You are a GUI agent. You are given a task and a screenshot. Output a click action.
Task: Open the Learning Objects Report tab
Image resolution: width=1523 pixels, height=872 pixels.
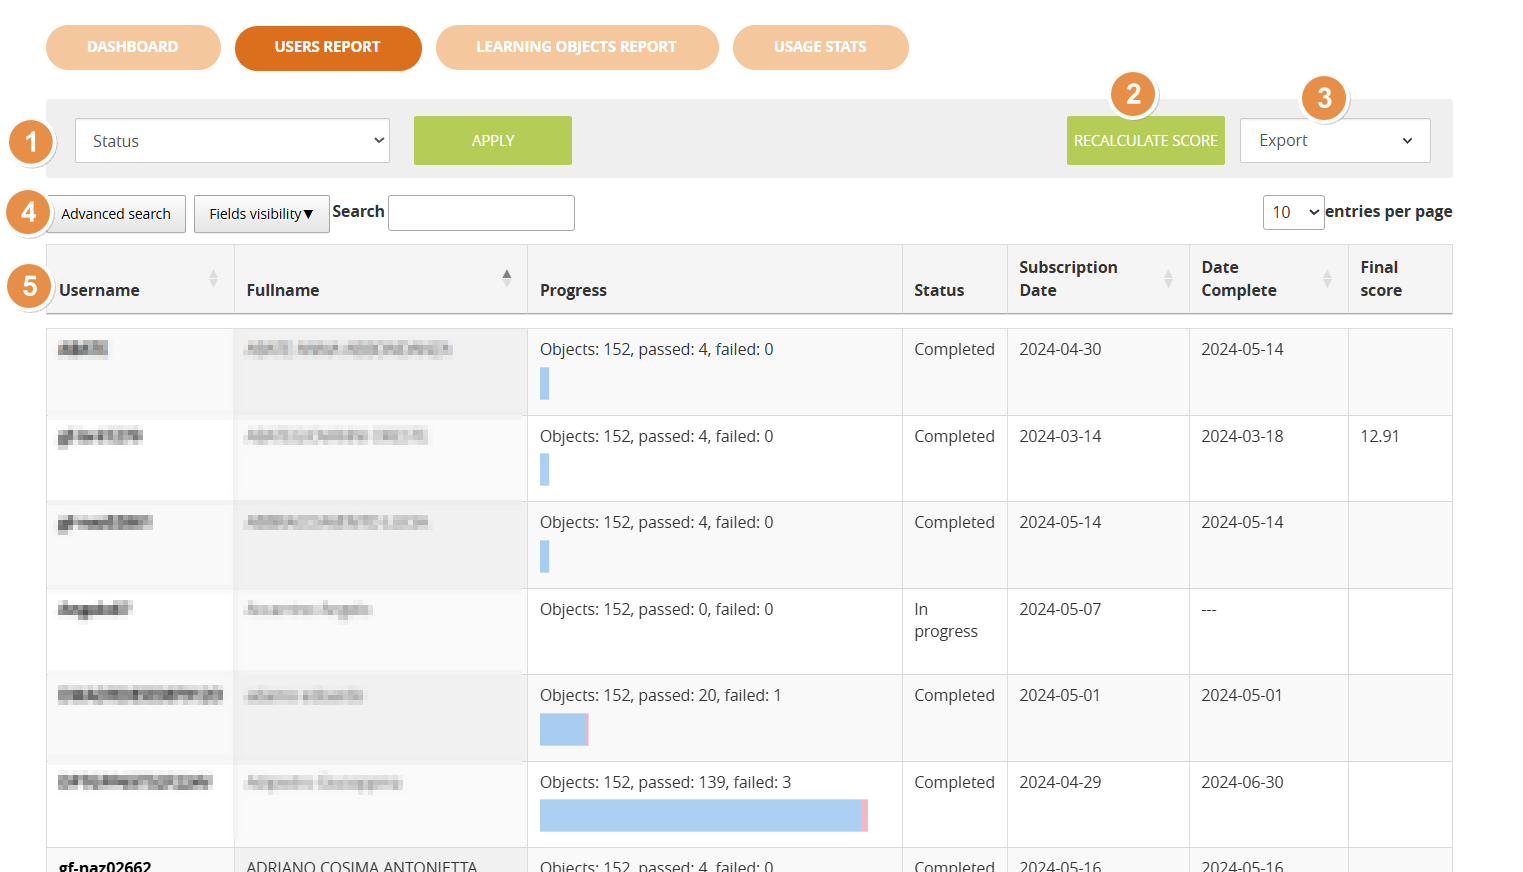(576, 47)
